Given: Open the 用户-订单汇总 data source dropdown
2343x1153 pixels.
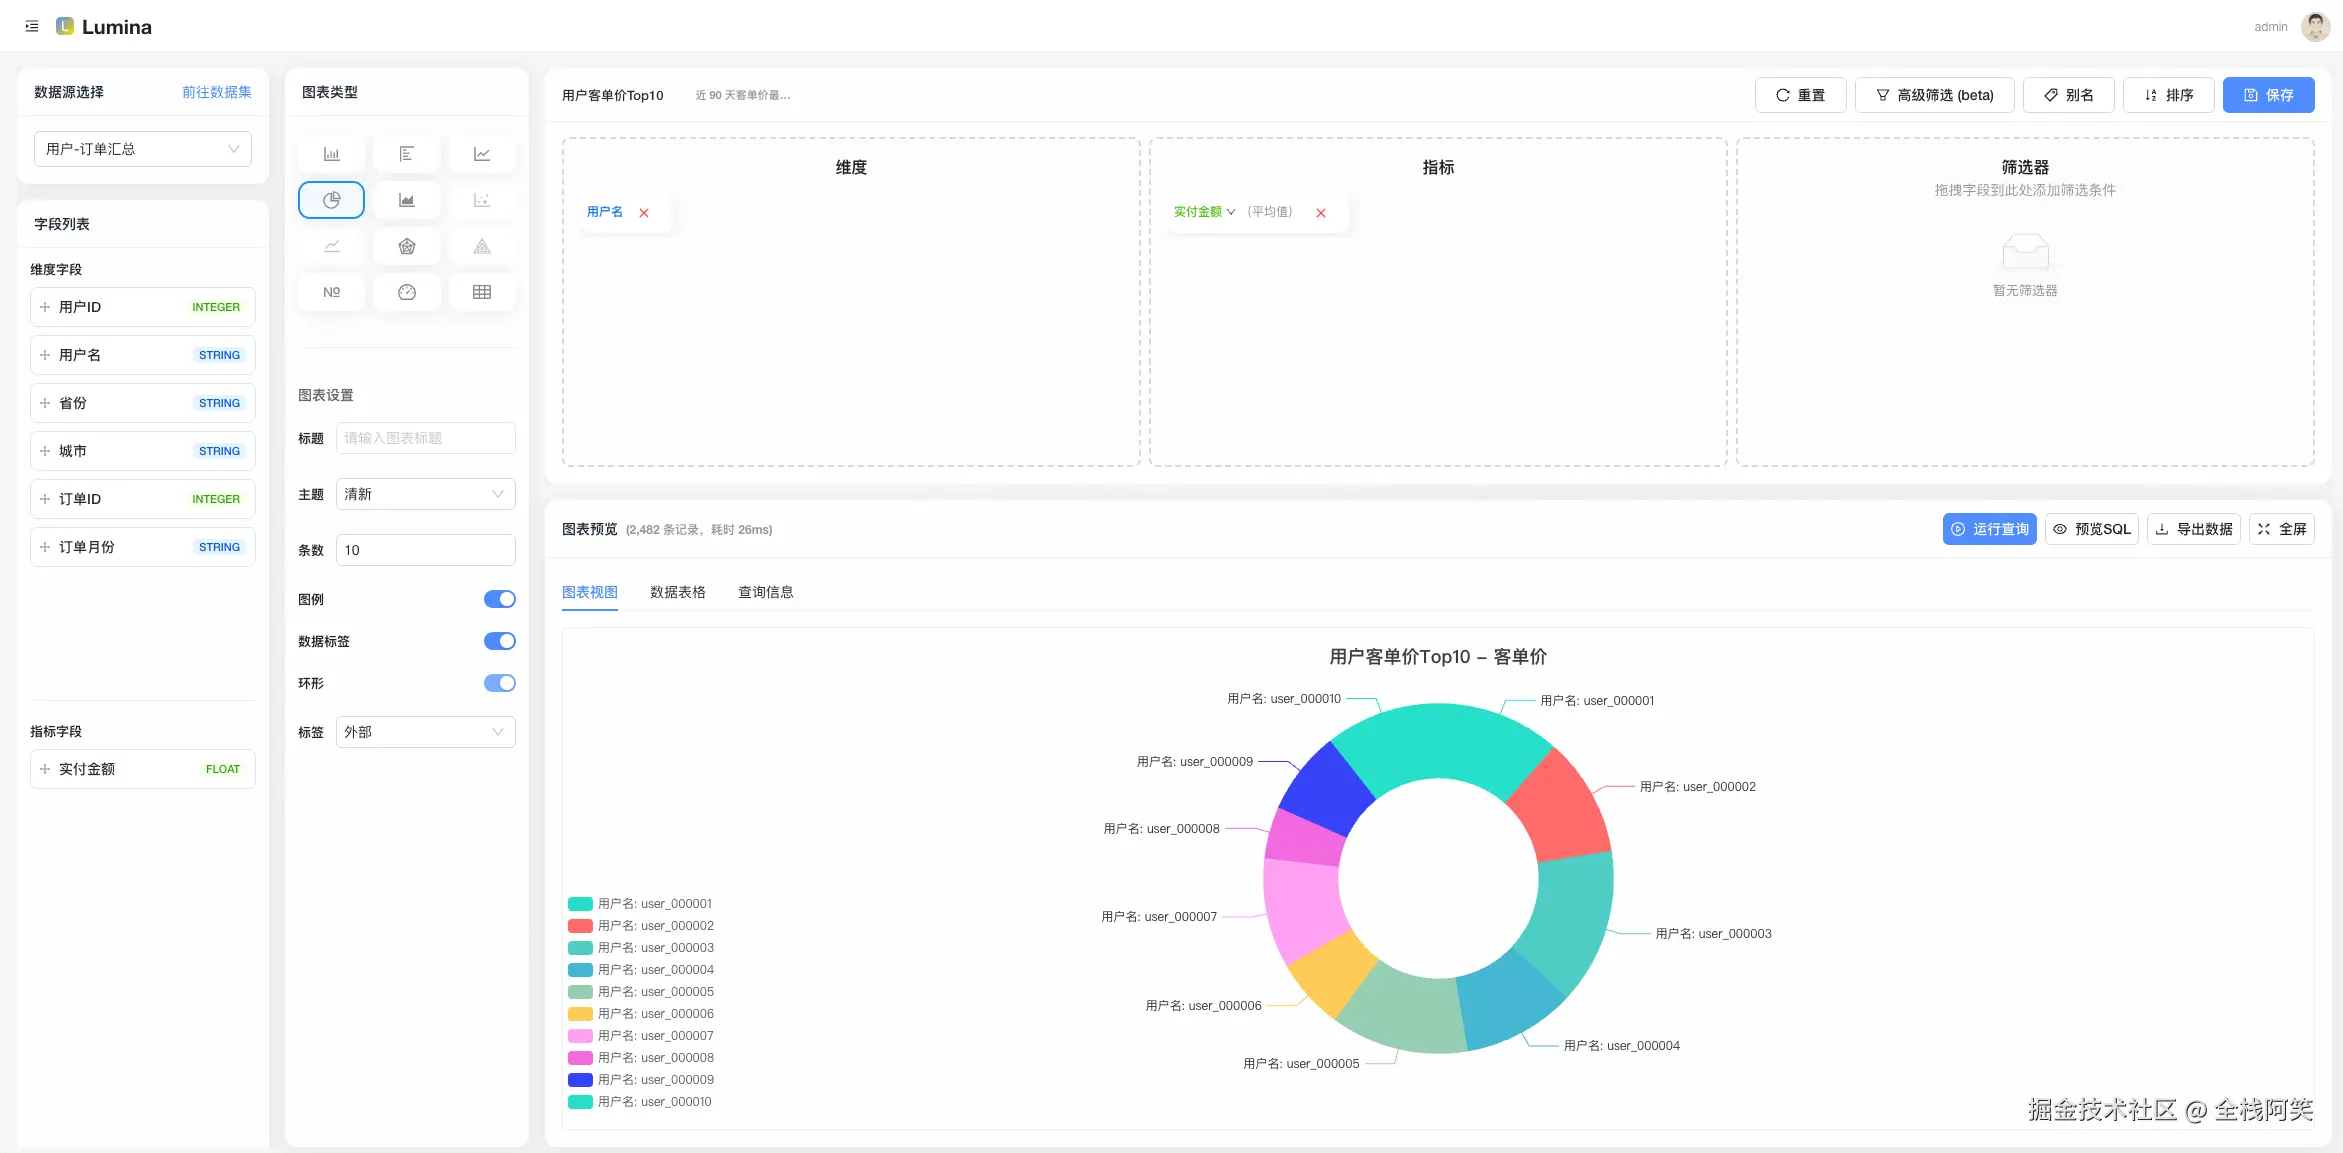Looking at the screenshot, I should tap(143, 149).
